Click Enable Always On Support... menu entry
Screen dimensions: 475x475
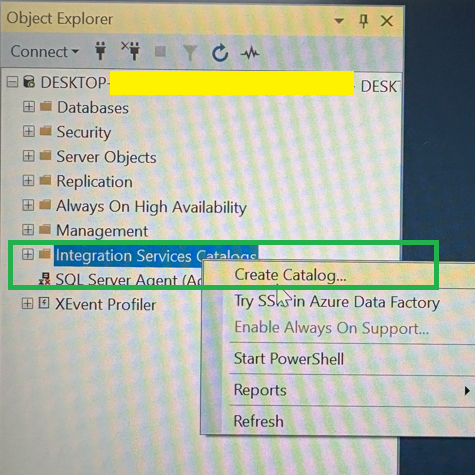tap(338, 328)
